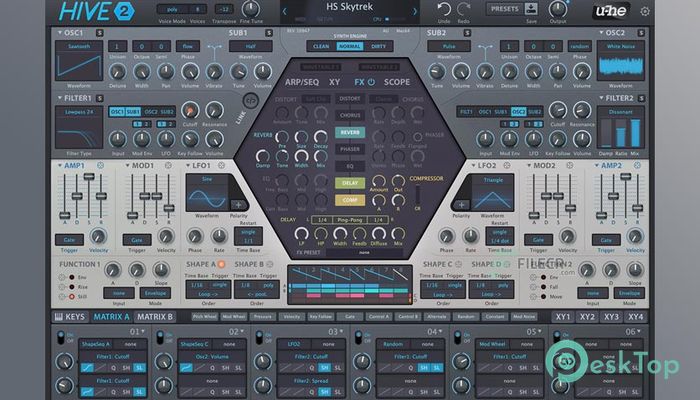The width and height of the screenshot is (700, 400).
Task: Open AMP1 gear options icon
Action: click(100, 165)
